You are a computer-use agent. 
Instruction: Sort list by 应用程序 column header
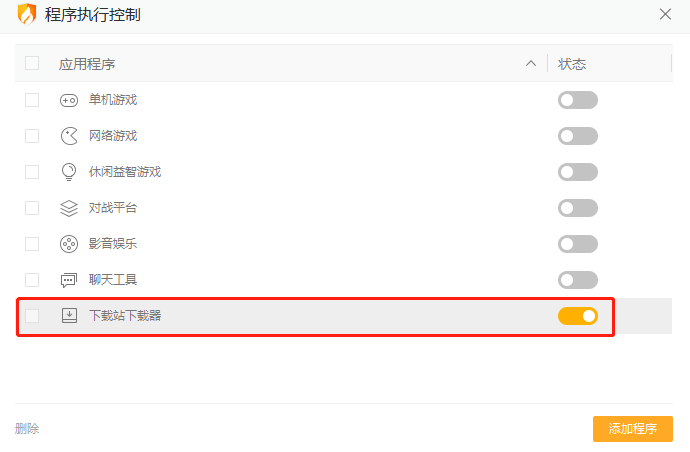tap(87, 64)
